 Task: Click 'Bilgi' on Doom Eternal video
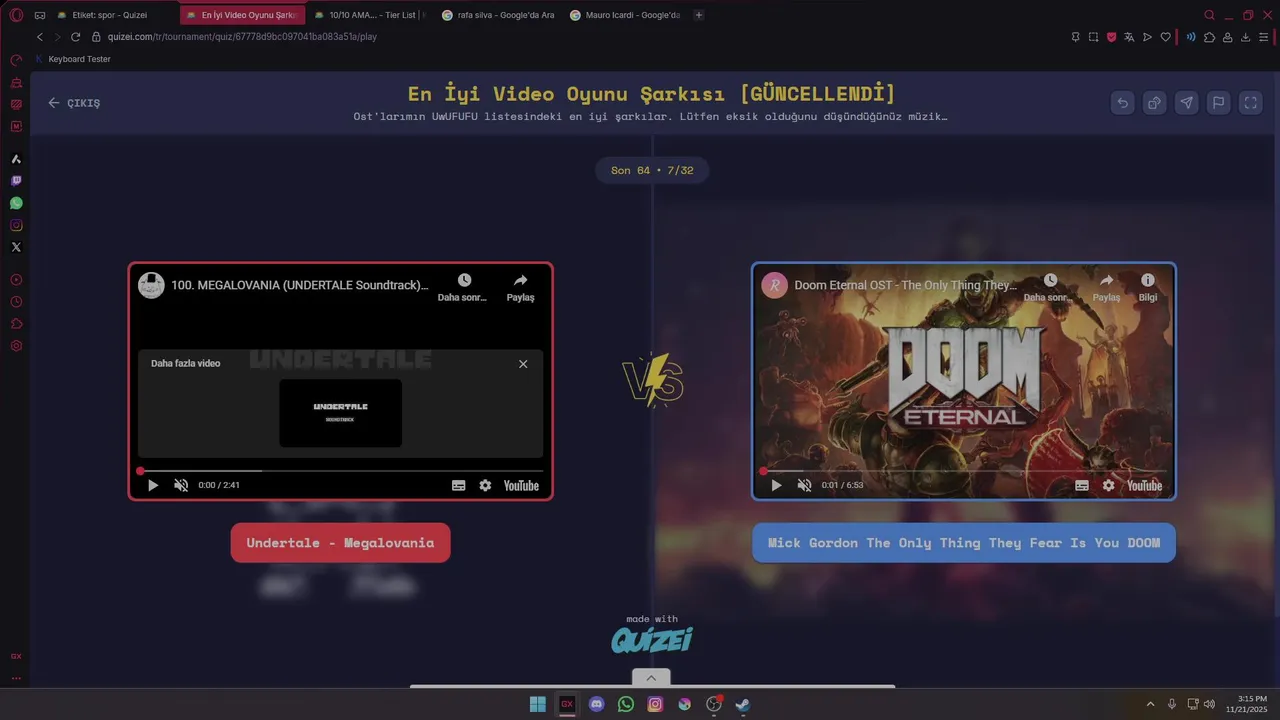(x=1148, y=287)
